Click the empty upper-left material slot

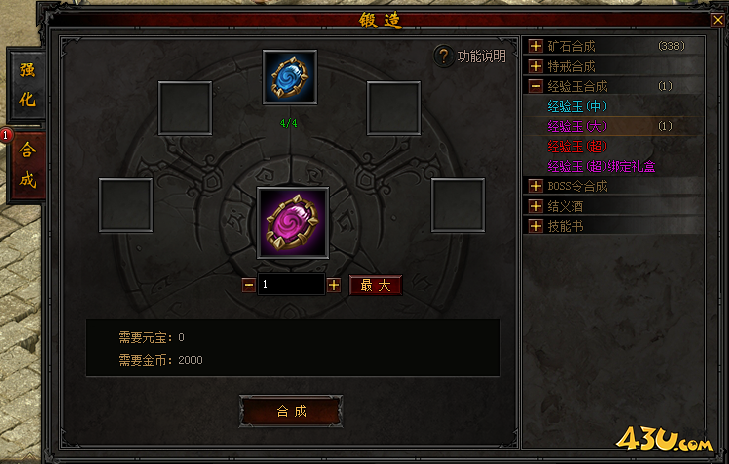pyautogui.click(x=185, y=108)
